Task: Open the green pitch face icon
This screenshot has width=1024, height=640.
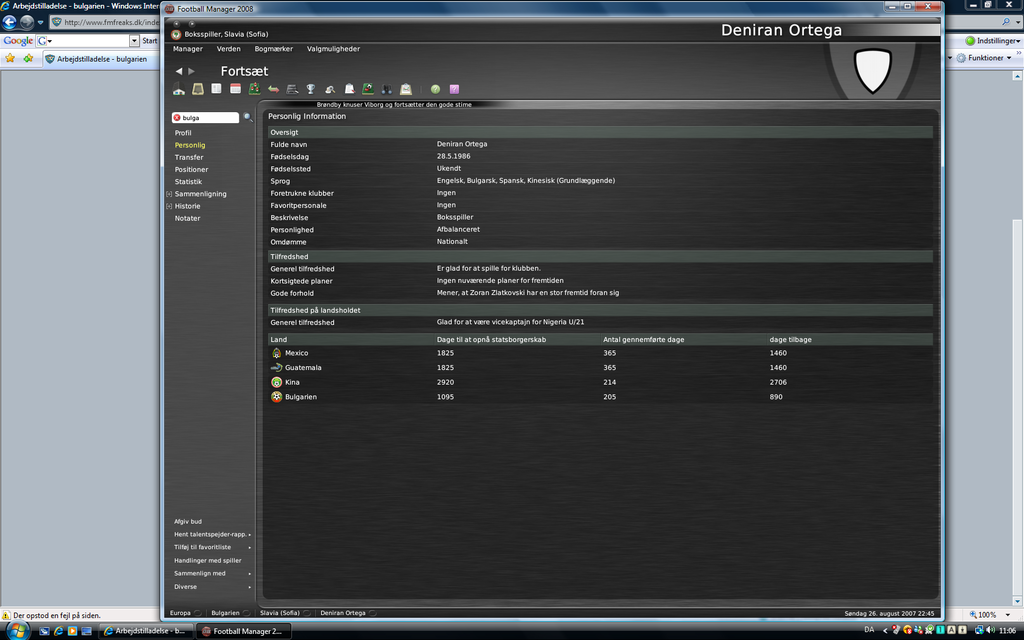Action: tap(368, 89)
